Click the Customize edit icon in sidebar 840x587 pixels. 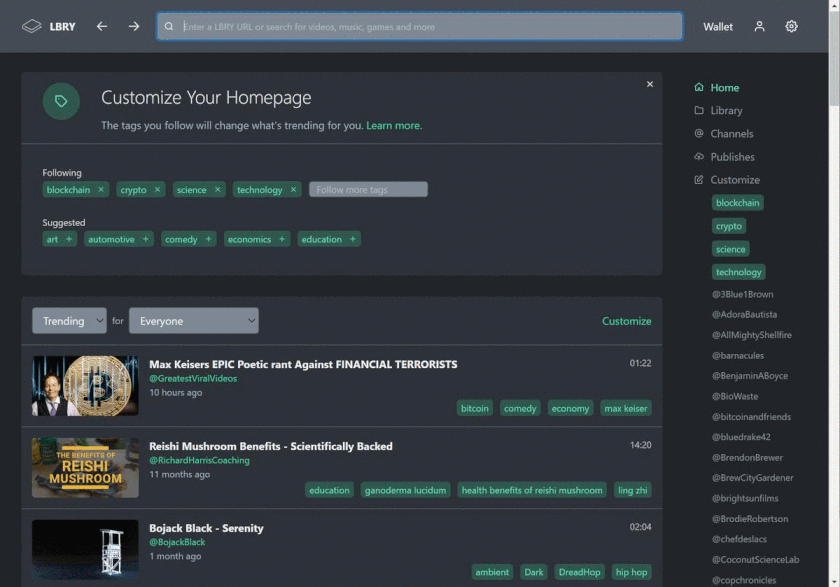pos(699,179)
